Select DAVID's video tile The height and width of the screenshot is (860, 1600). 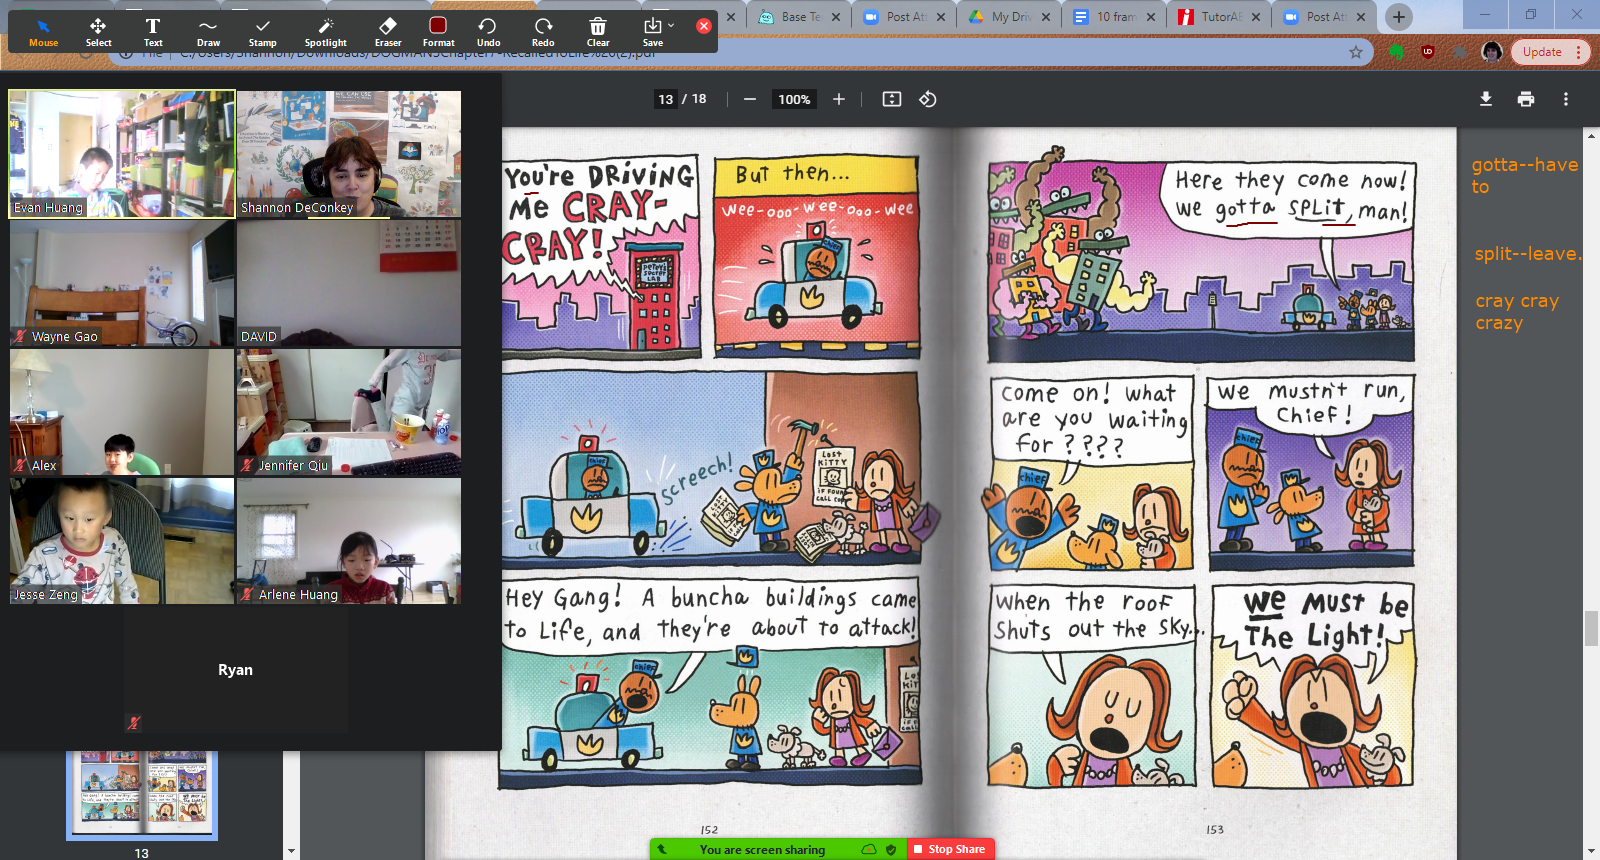tap(349, 283)
